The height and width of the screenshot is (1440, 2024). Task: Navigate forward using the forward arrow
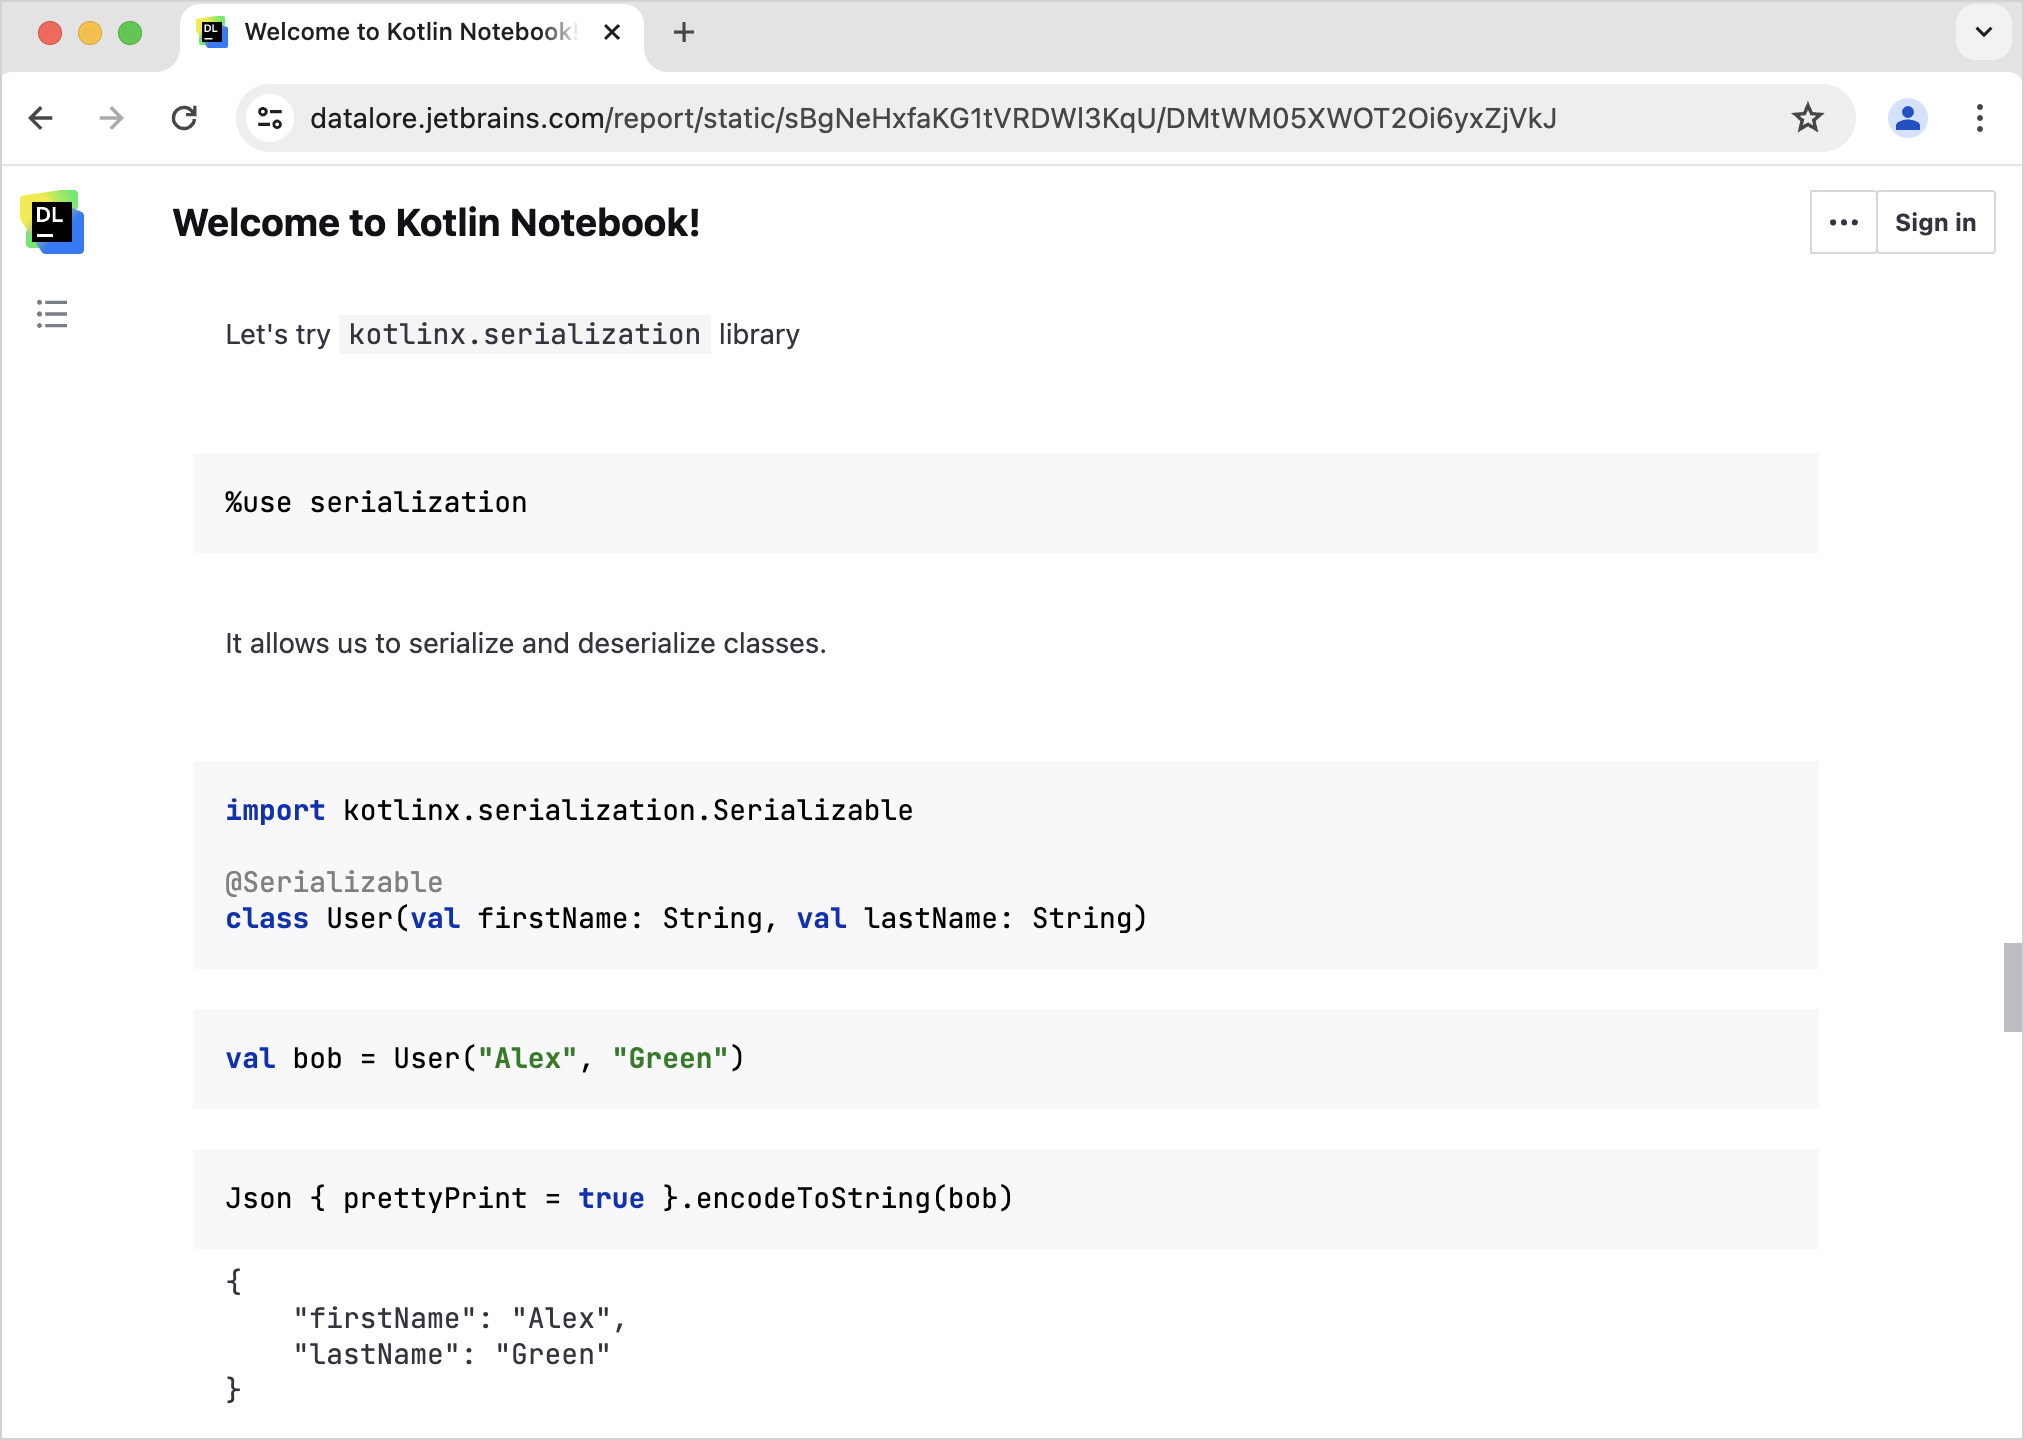pos(112,118)
